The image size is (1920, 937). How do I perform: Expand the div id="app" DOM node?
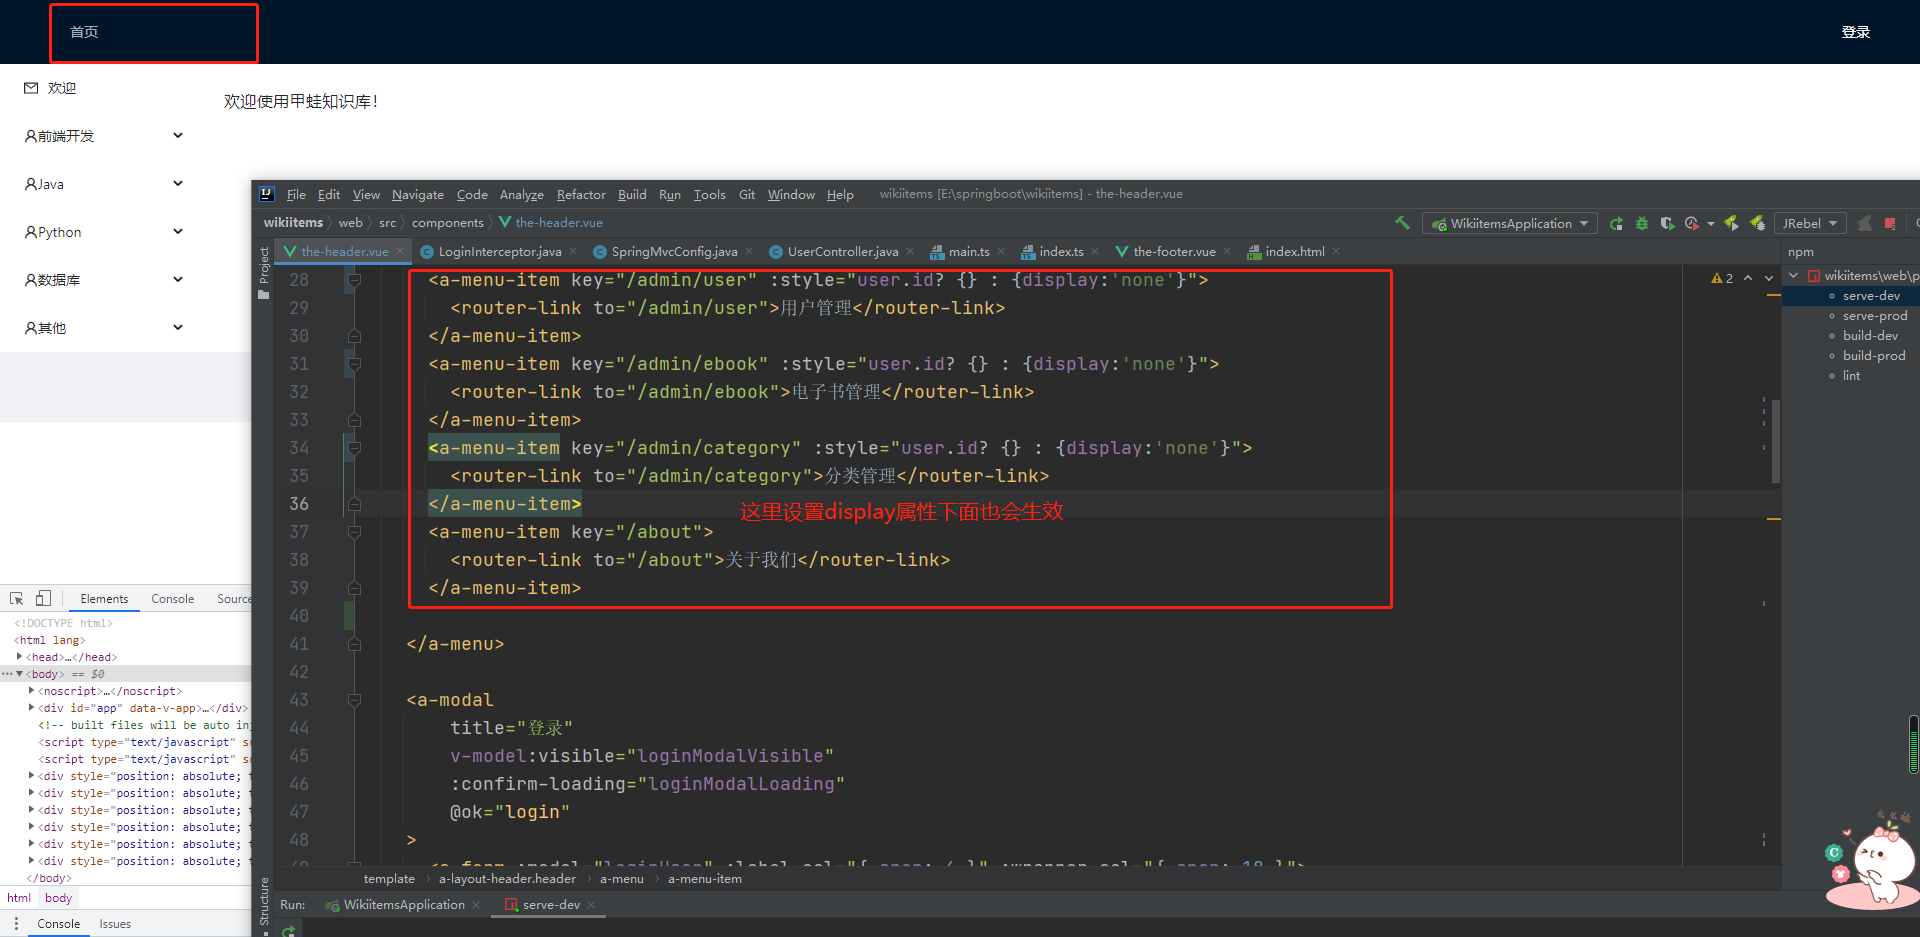(32, 708)
